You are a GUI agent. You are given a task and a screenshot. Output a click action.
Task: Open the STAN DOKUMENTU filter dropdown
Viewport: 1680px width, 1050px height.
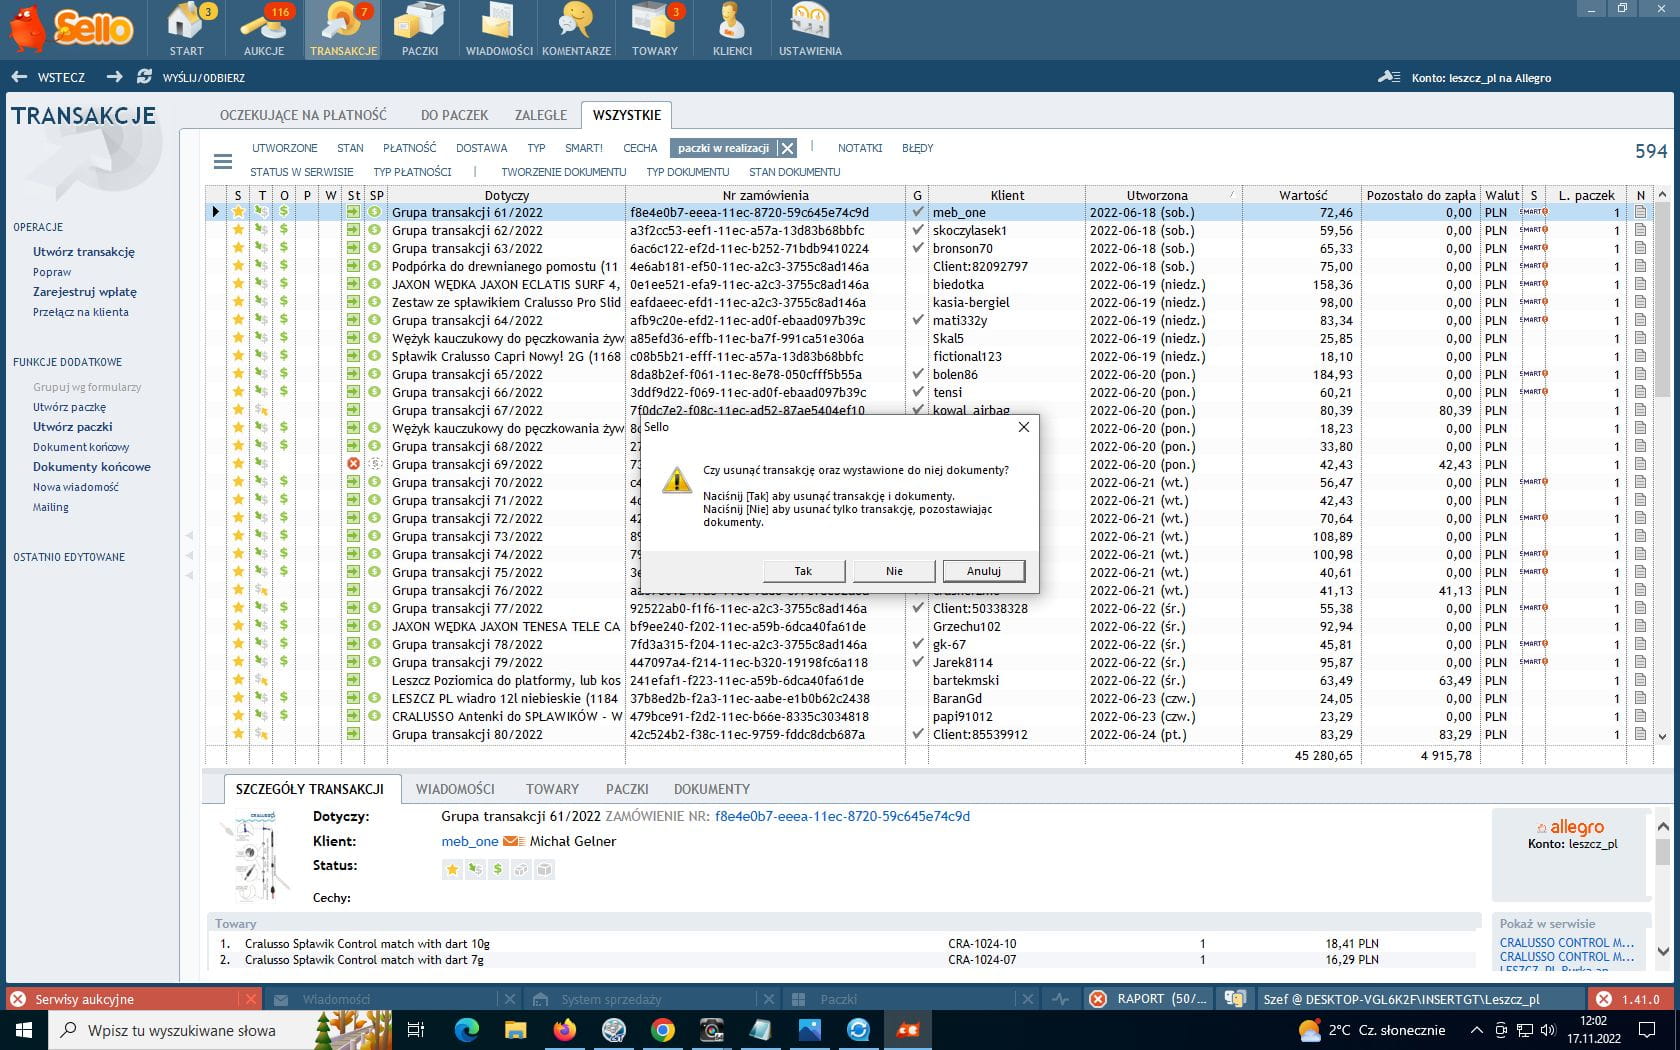point(794,172)
